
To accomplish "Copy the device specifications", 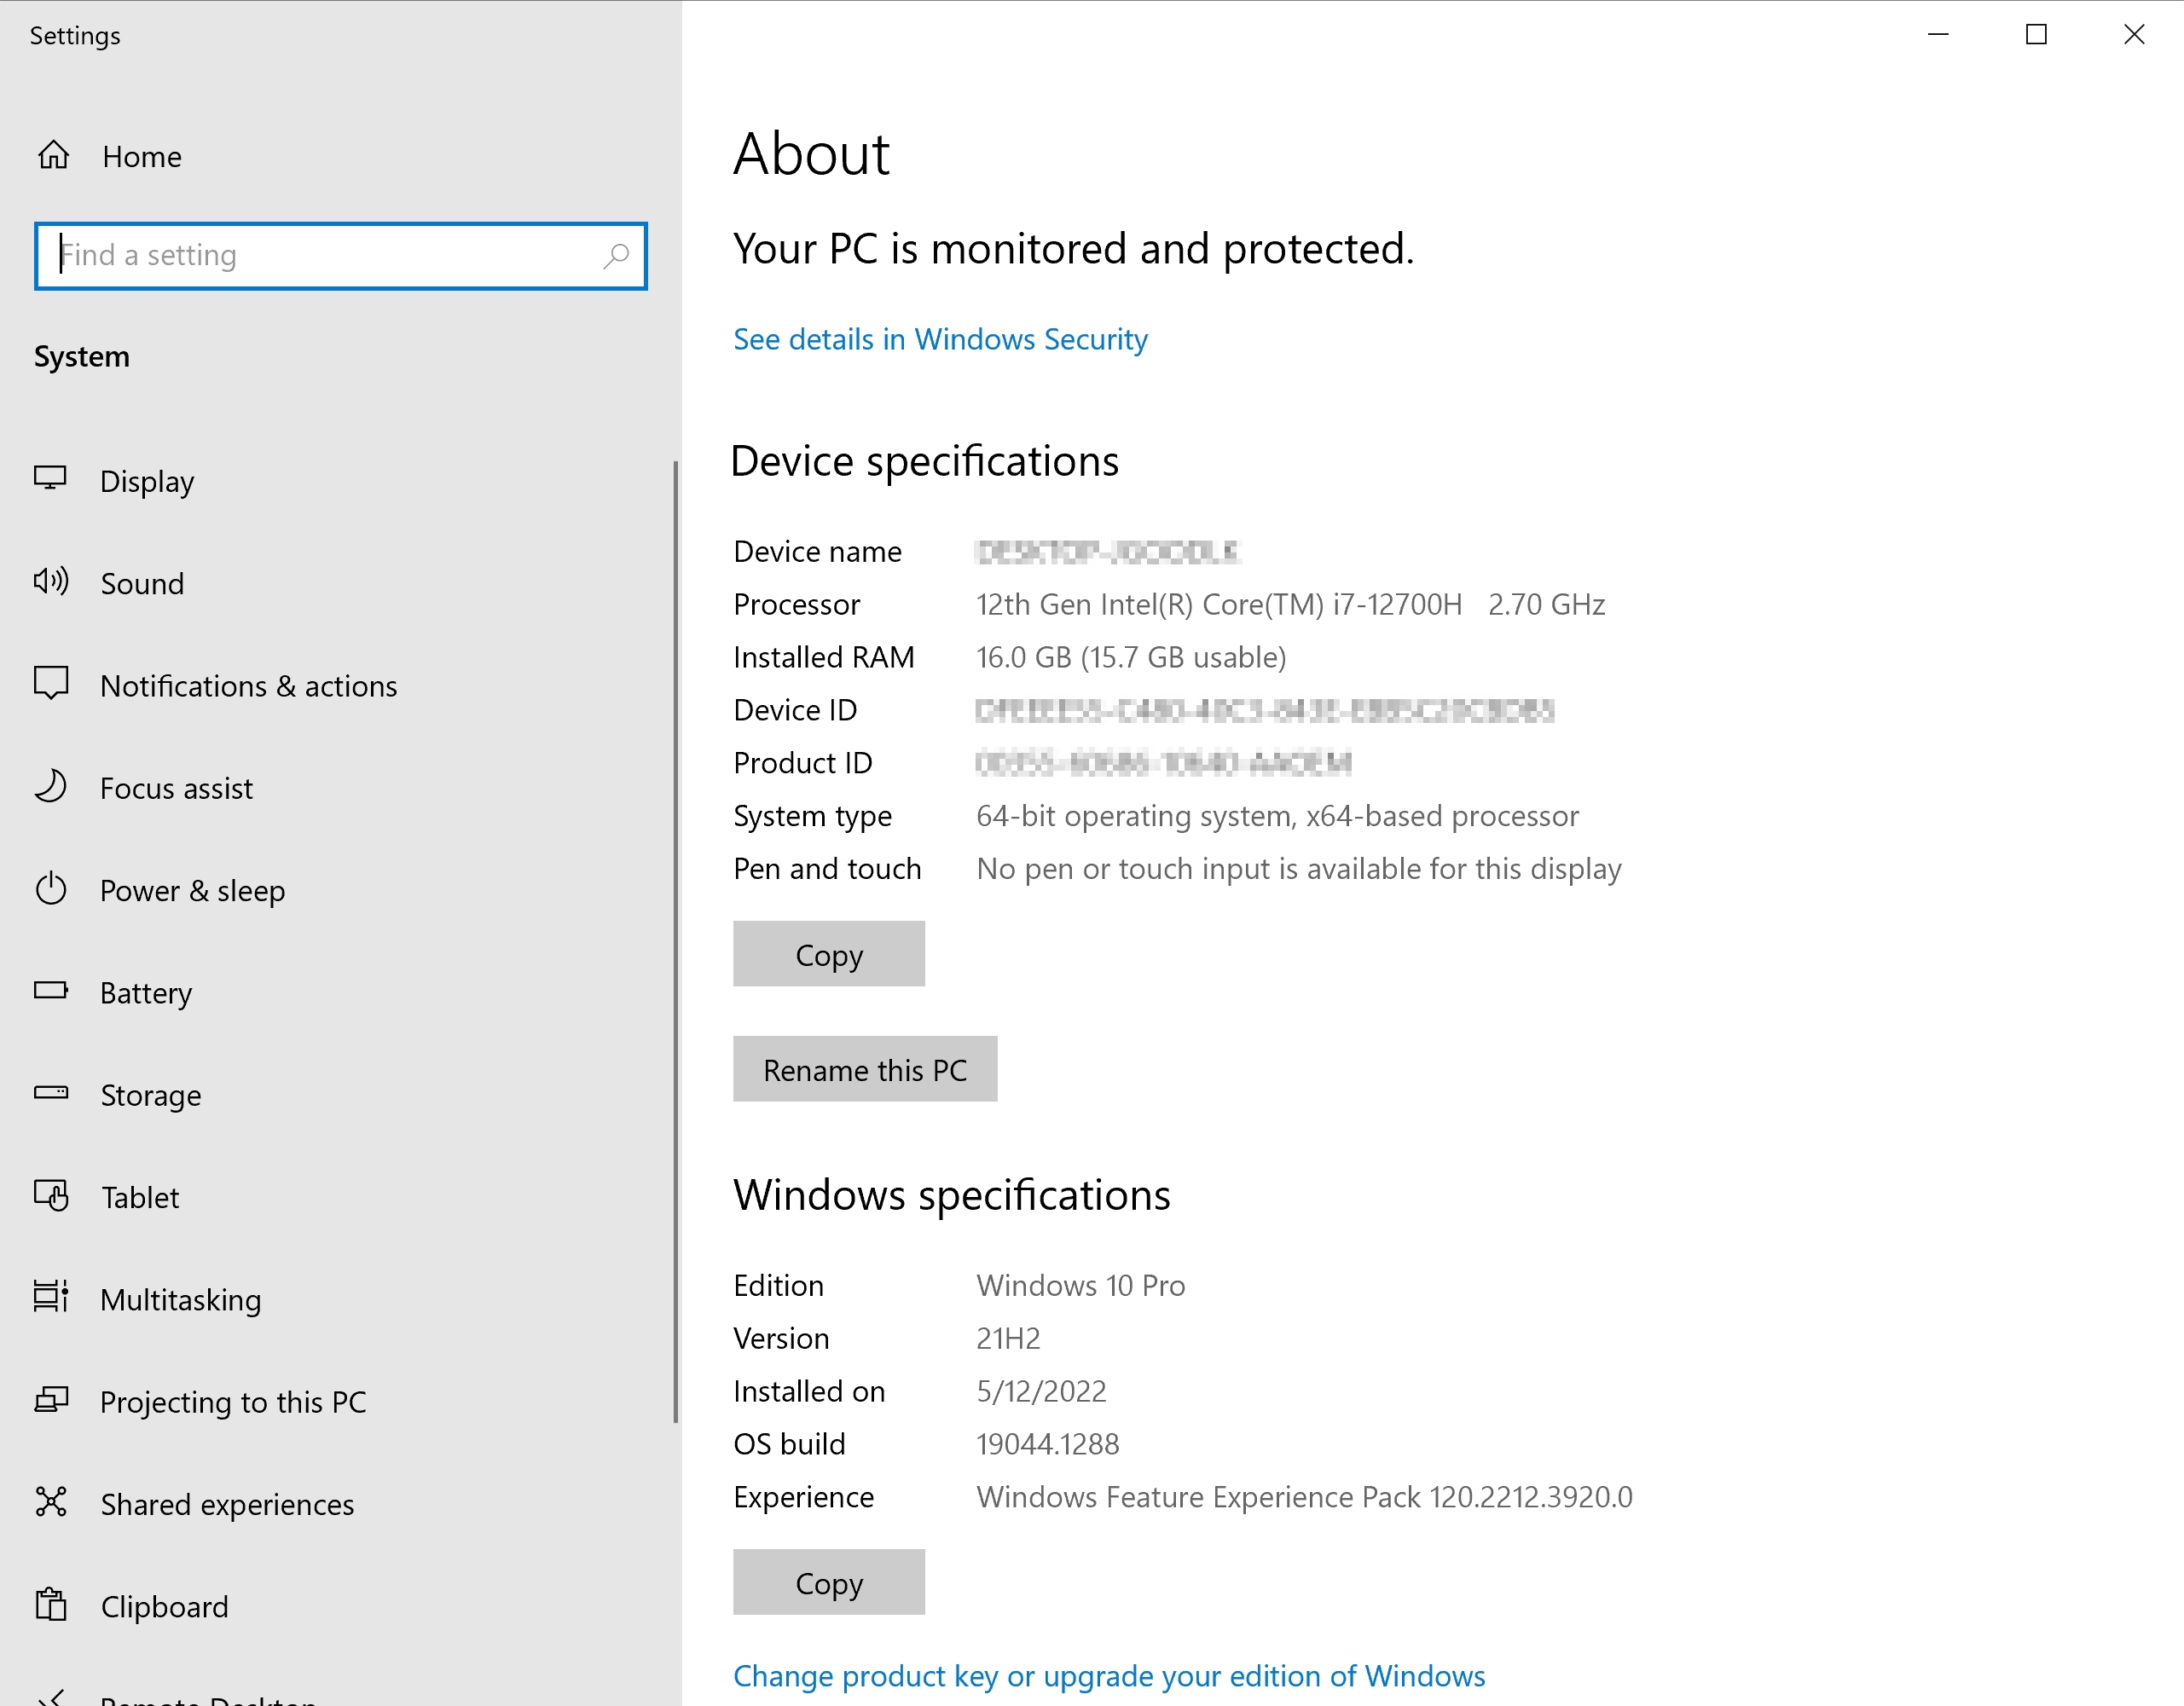I will 829,954.
